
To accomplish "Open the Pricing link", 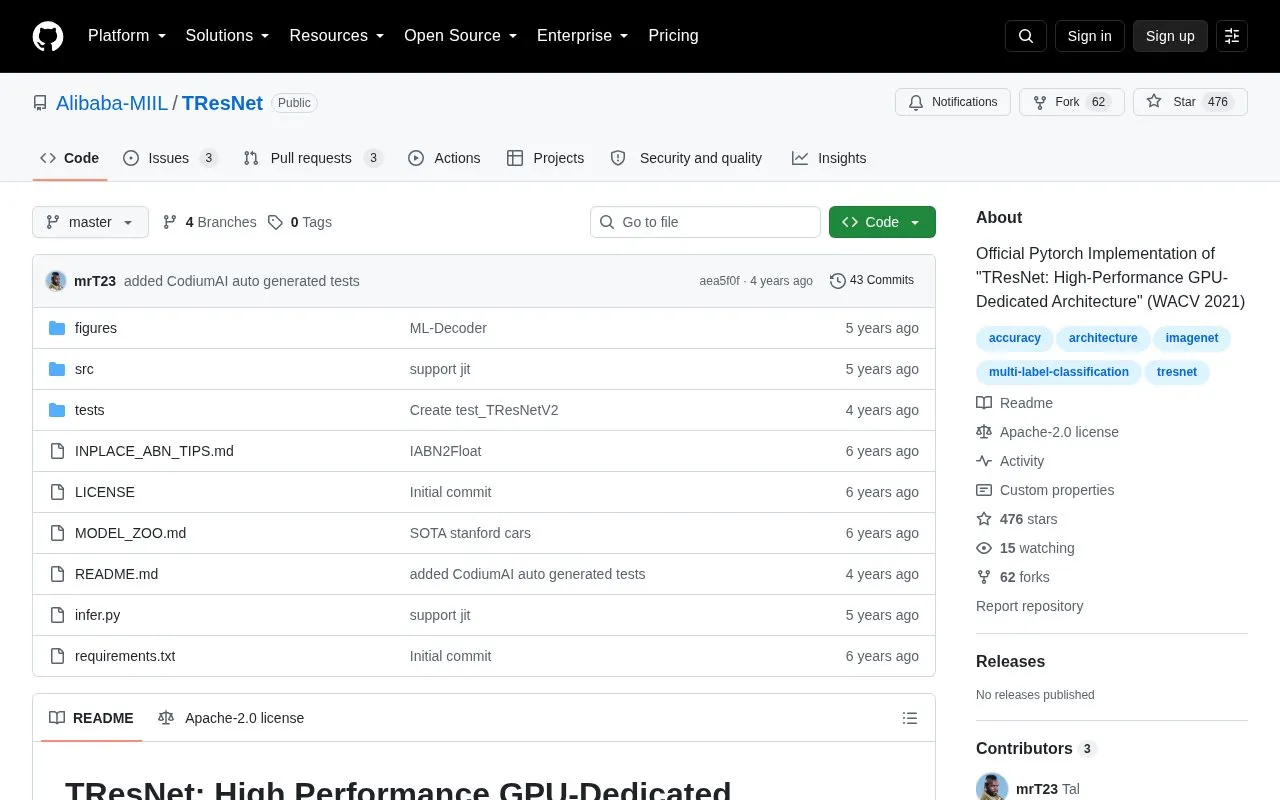I will [x=673, y=36].
